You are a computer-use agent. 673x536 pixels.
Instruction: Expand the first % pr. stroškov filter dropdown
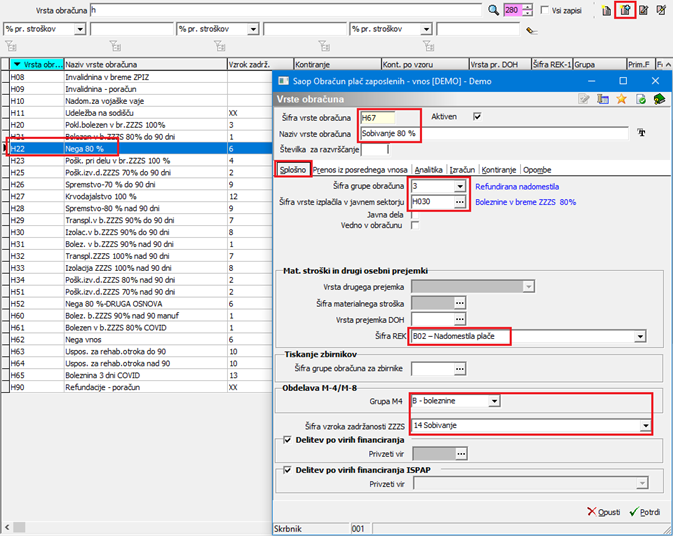click(x=80, y=29)
